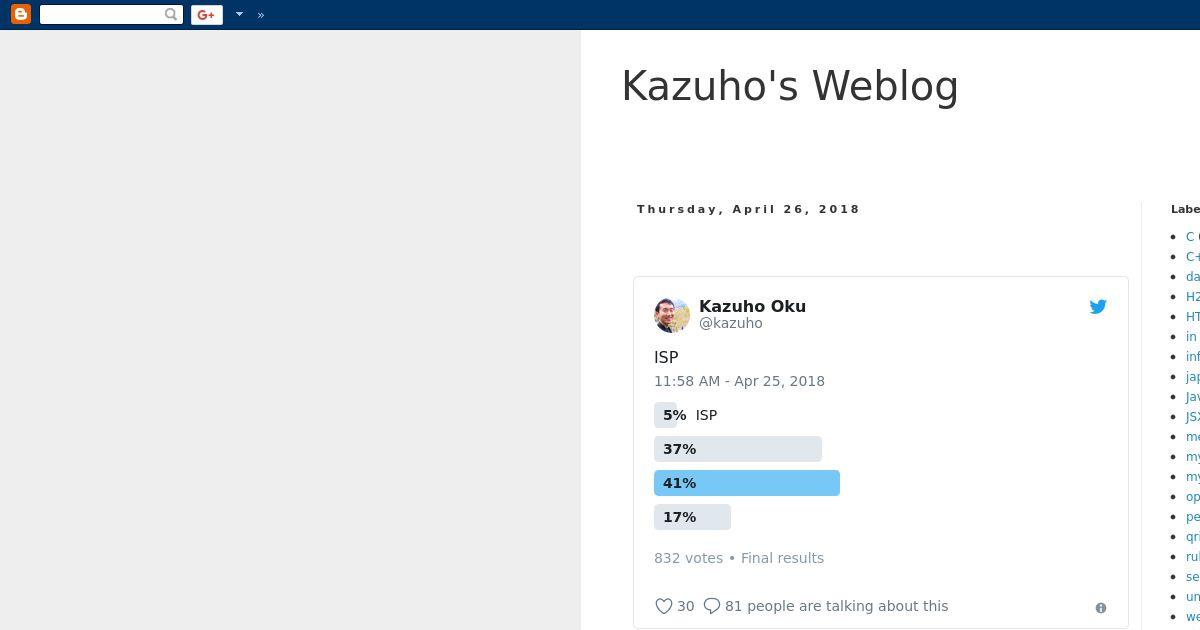This screenshot has width=1200, height=630.
Task: Click Kazuho Oku's profile avatar
Action: tap(672, 315)
